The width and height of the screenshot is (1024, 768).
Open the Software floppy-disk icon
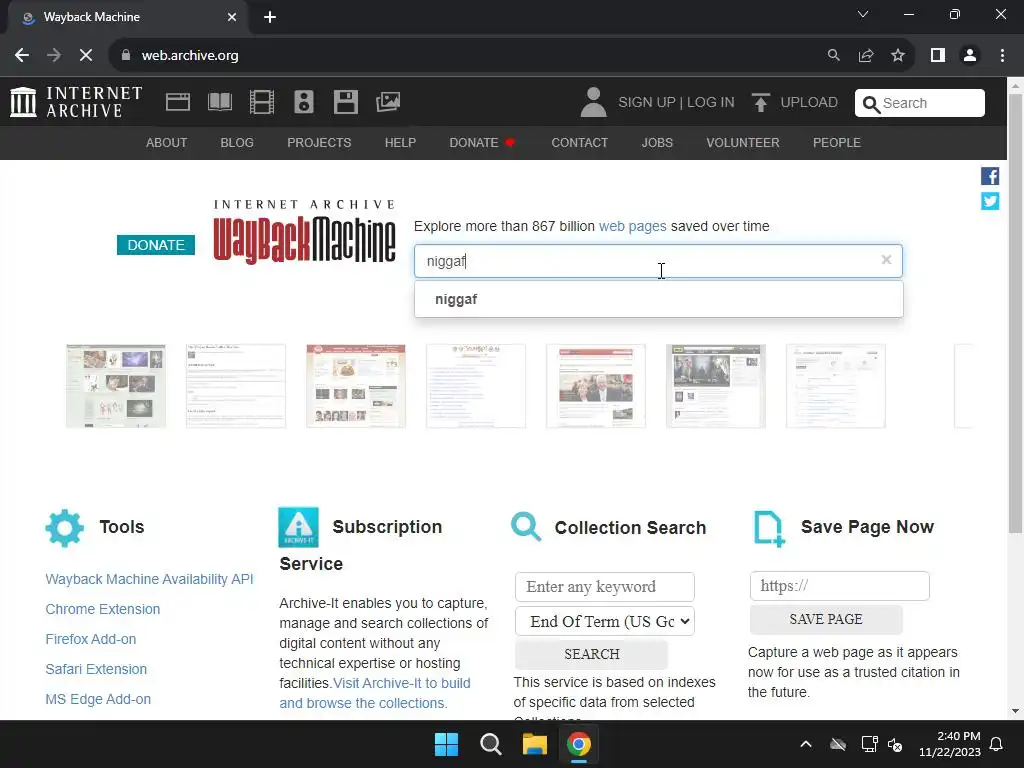point(345,103)
